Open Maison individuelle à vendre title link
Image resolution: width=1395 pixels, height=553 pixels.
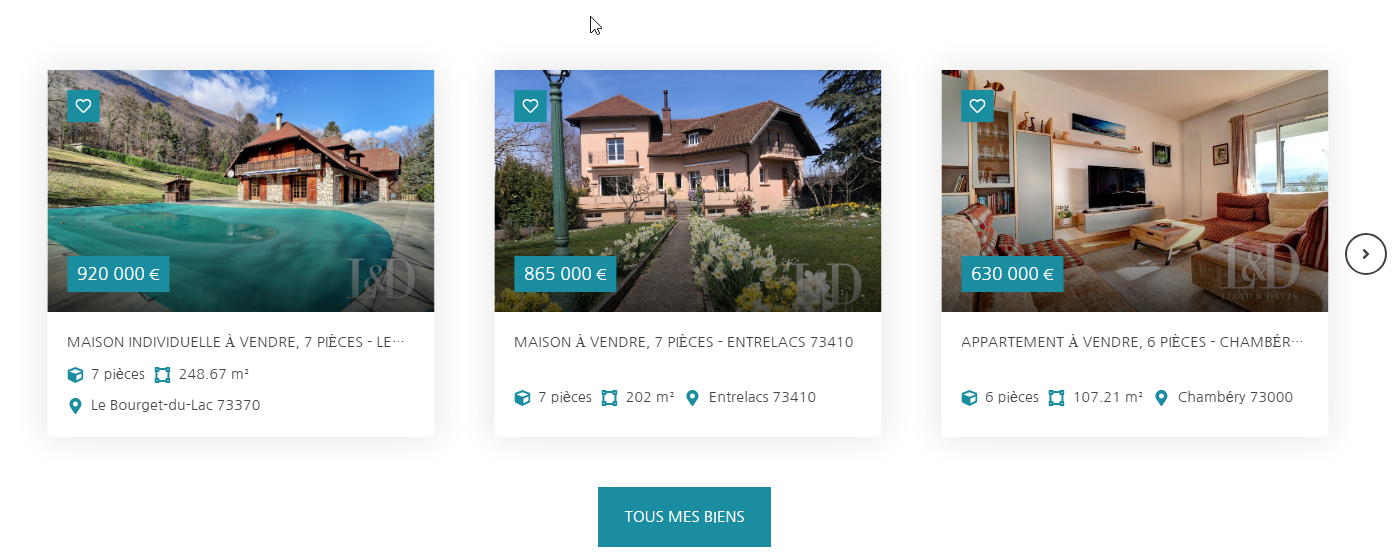coord(236,342)
